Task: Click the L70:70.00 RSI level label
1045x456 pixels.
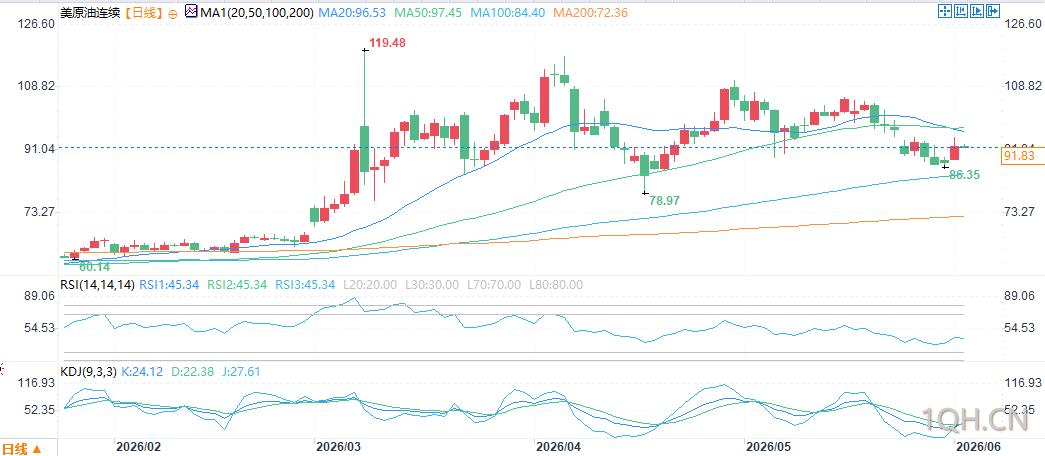Action: tap(491, 285)
